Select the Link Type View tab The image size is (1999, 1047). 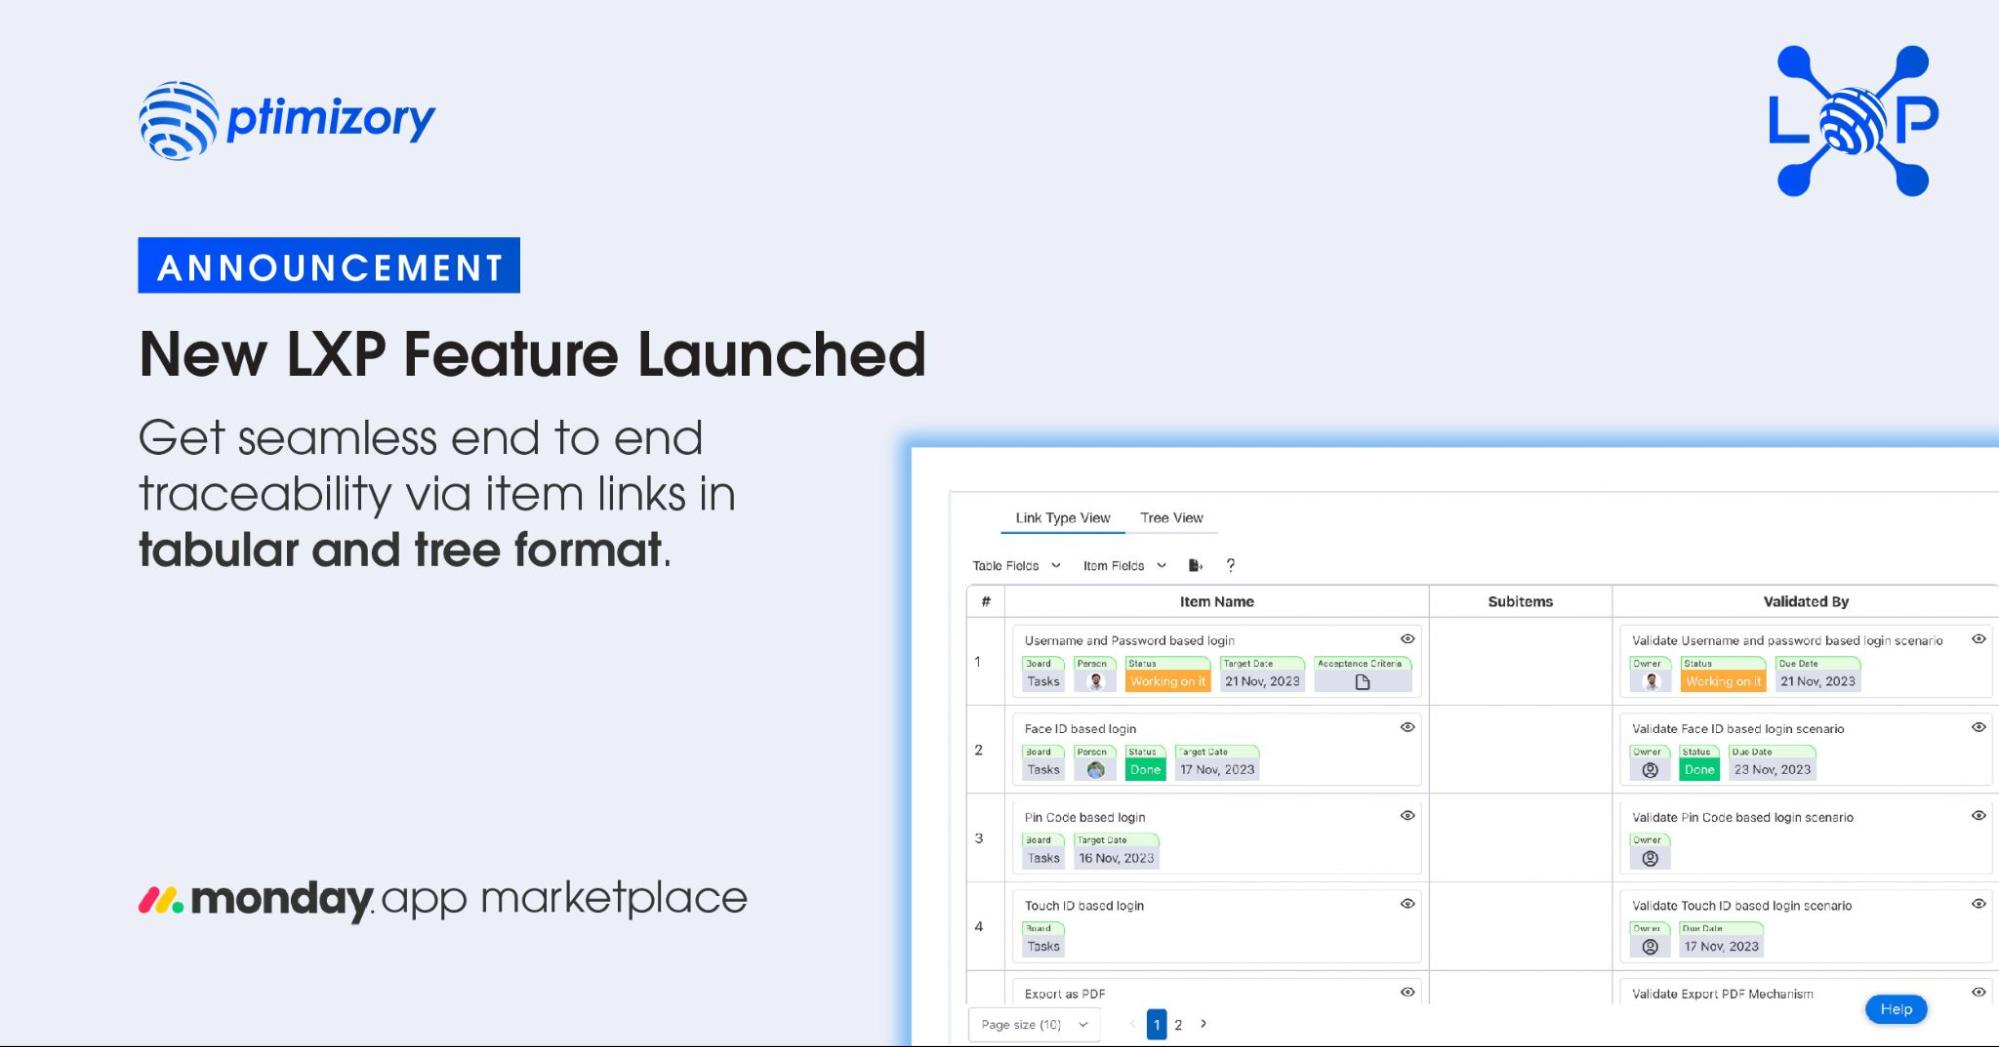click(1062, 518)
